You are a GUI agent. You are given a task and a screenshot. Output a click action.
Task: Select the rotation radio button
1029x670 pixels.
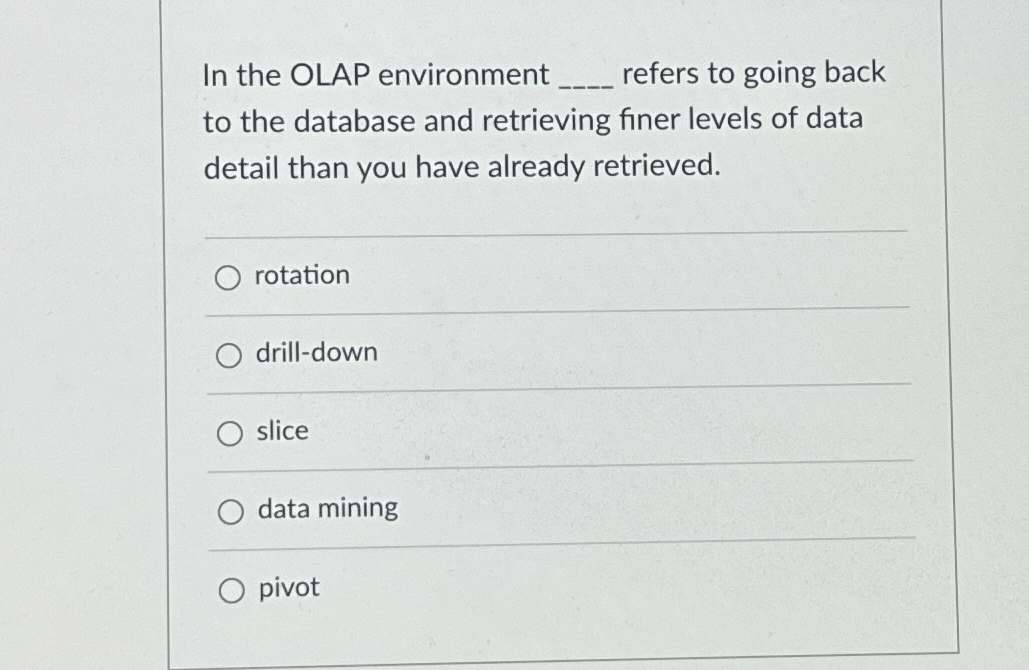click(228, 278)
